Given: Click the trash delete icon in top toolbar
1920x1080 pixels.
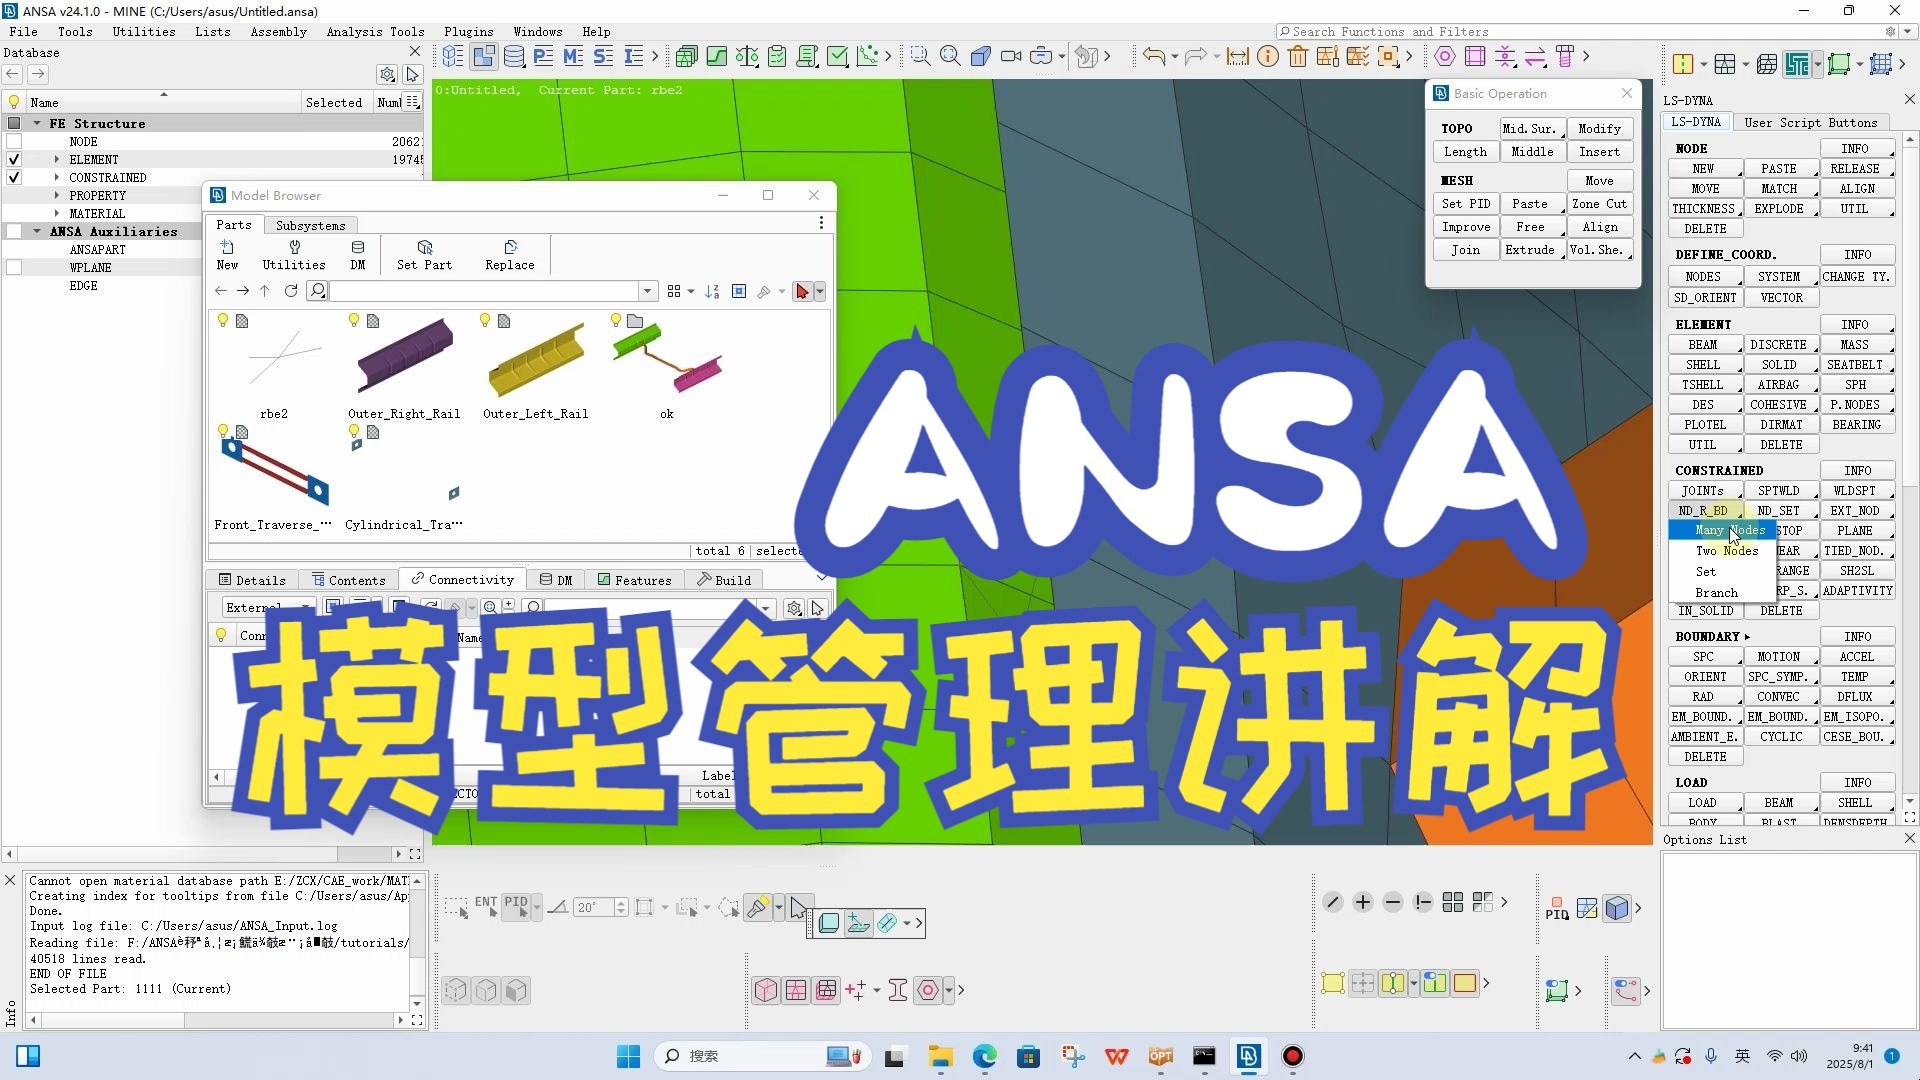Looking at the screenshot, I should [x=1297, y=57].
